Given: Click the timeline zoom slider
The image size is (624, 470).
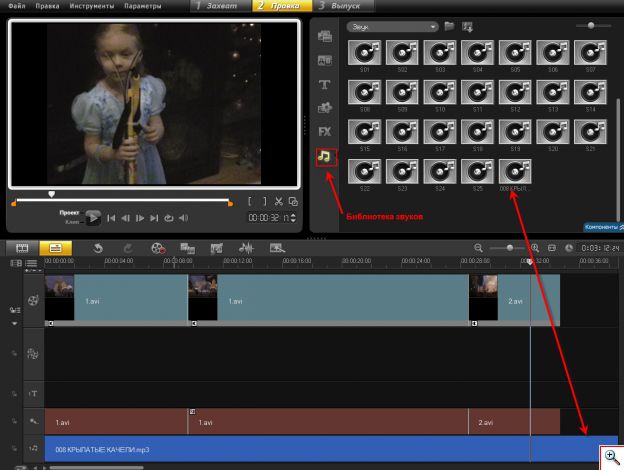Looking at the screenshot, I should pyautogui.click(x=510, y=248).
